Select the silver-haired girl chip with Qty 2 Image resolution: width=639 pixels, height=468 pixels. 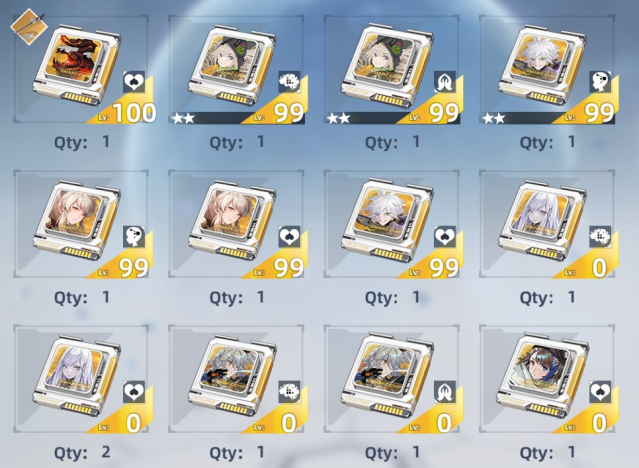81,379
